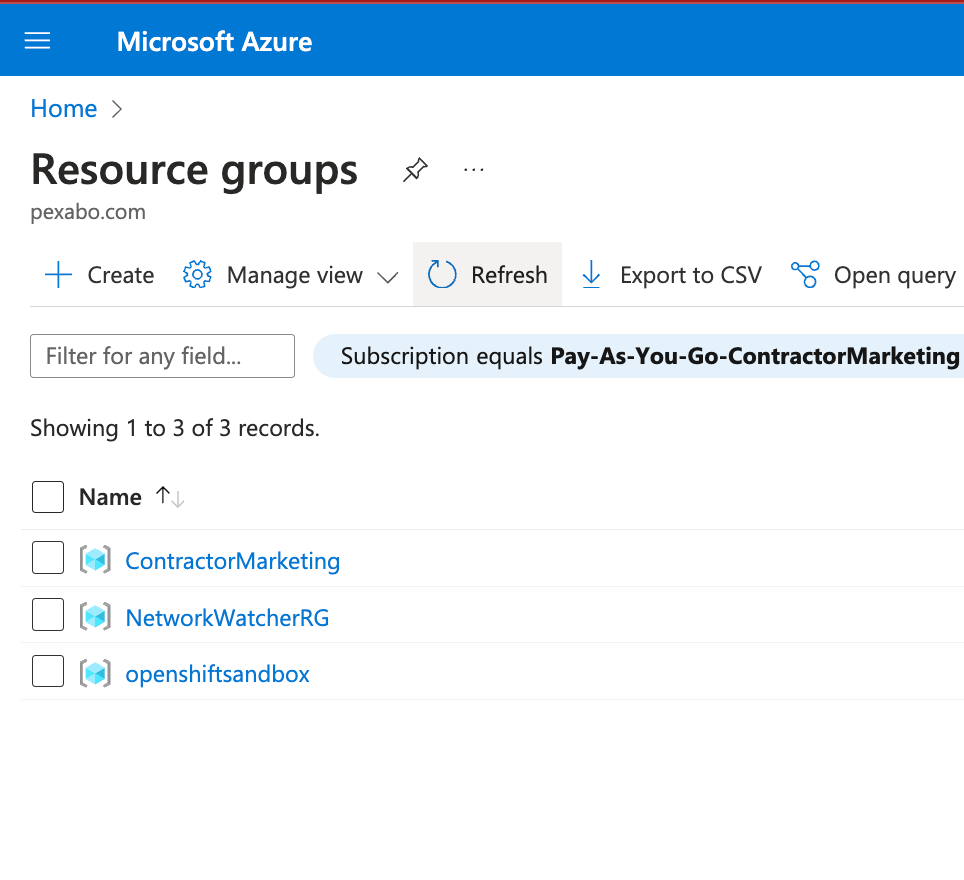Open the openshiftsandbox resource group
The image size is (964, 880).
218,675
